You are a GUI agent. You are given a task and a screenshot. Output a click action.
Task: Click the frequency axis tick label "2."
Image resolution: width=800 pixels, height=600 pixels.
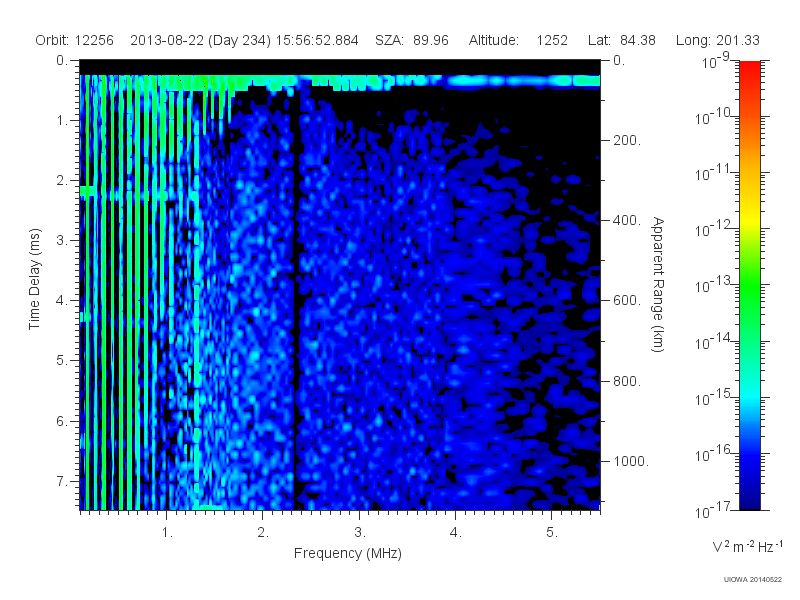coord(263,533)
